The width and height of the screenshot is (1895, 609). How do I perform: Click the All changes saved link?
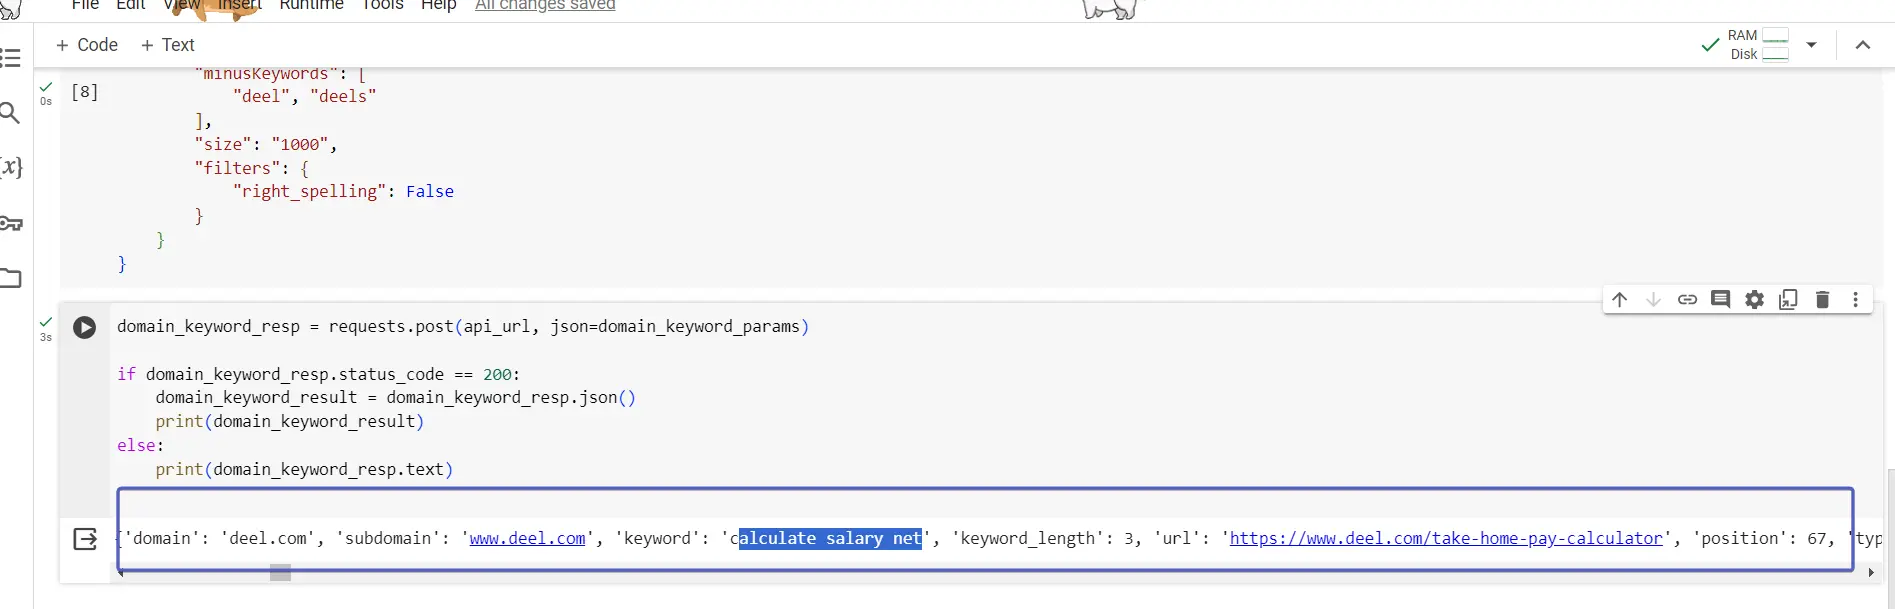click(545, 5)
